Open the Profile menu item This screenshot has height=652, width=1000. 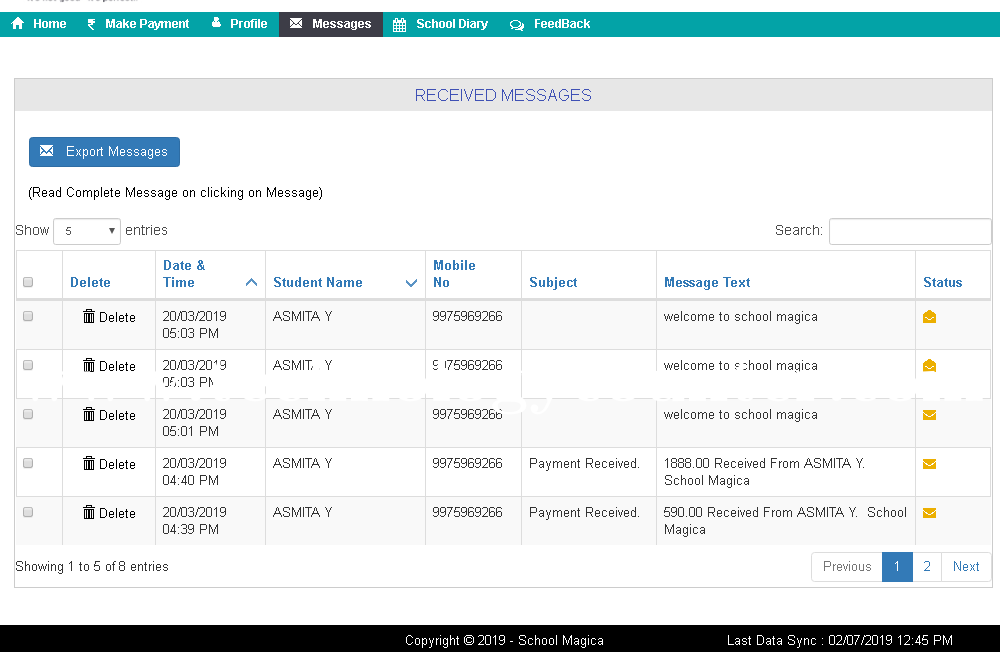pos(240,24)
